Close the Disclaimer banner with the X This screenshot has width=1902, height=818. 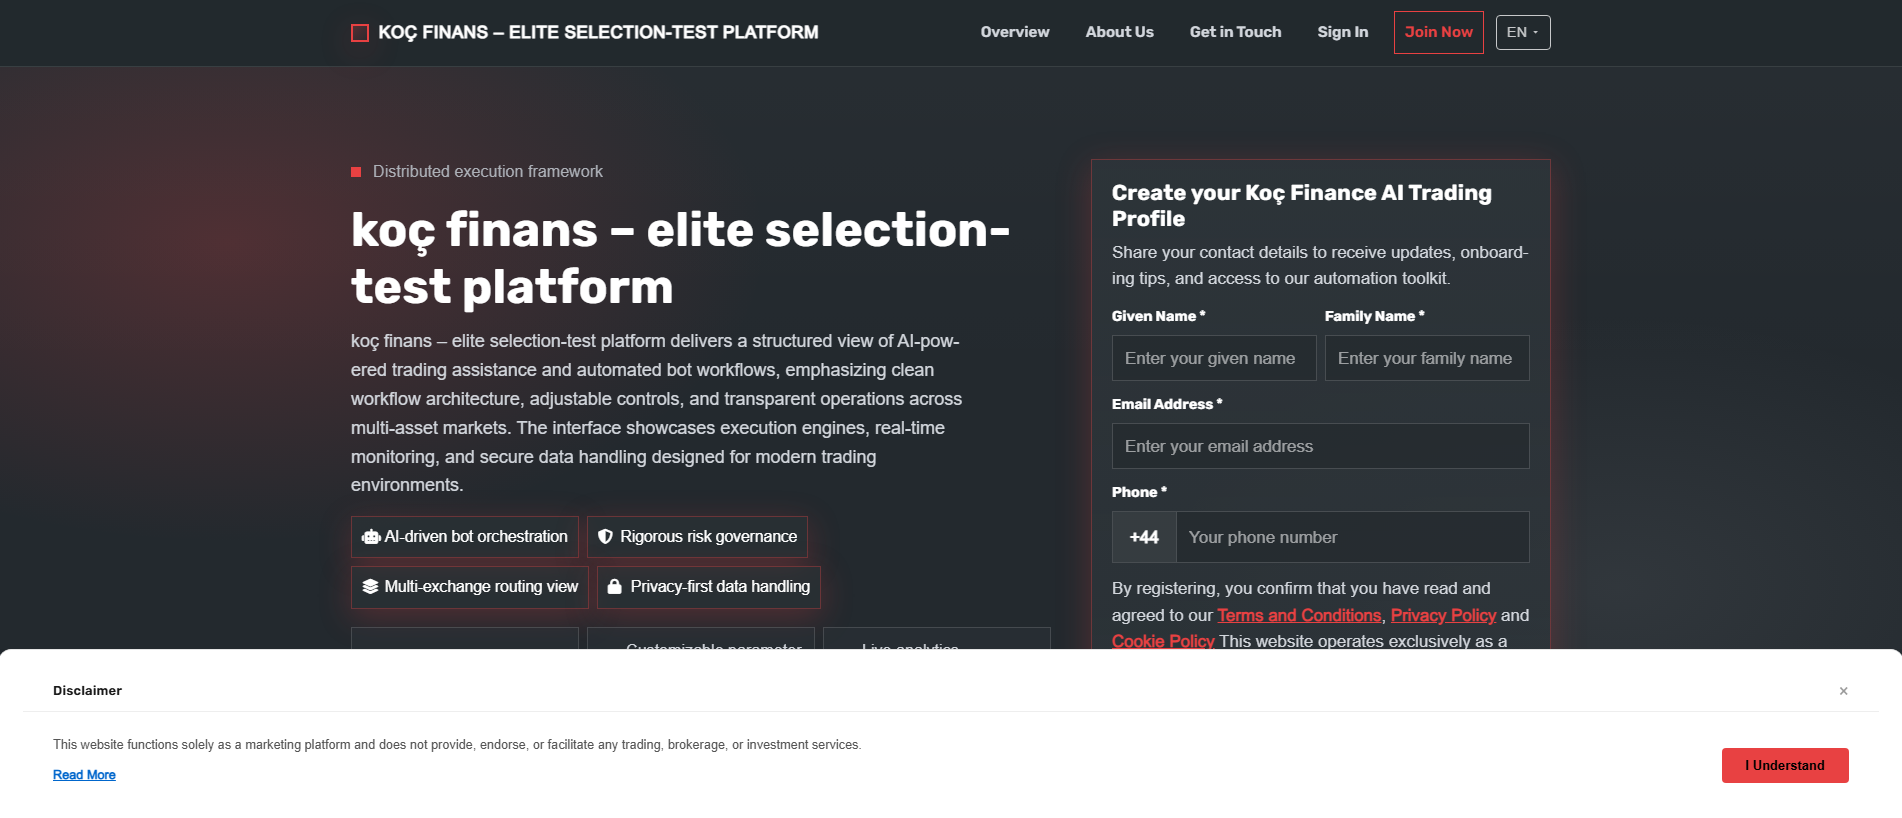tap(1843, 691)
